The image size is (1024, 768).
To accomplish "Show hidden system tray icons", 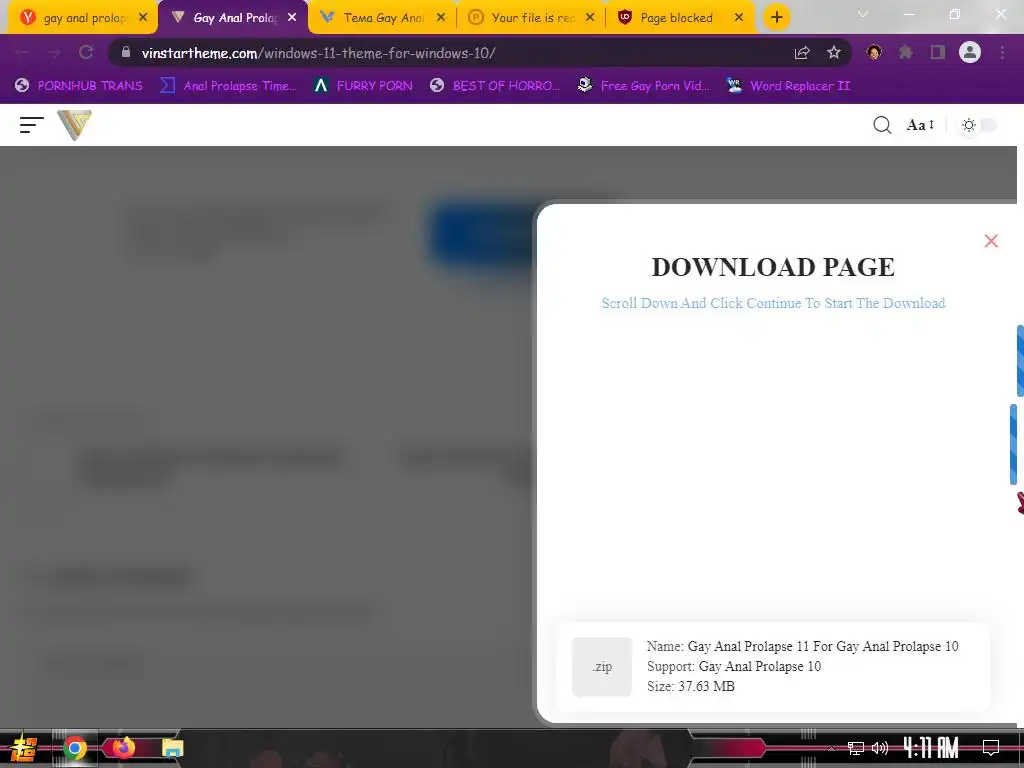I will 831,748.
